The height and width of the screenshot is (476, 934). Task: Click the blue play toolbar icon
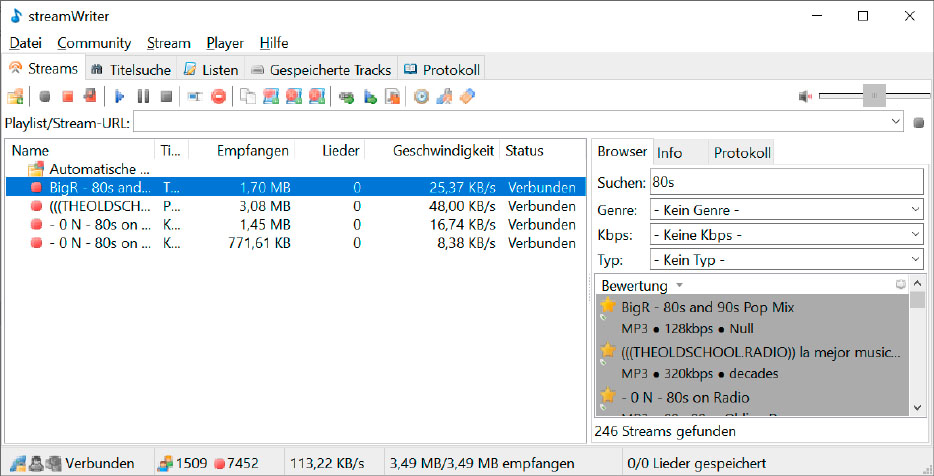pyautogui.click(x=120, y=97)
